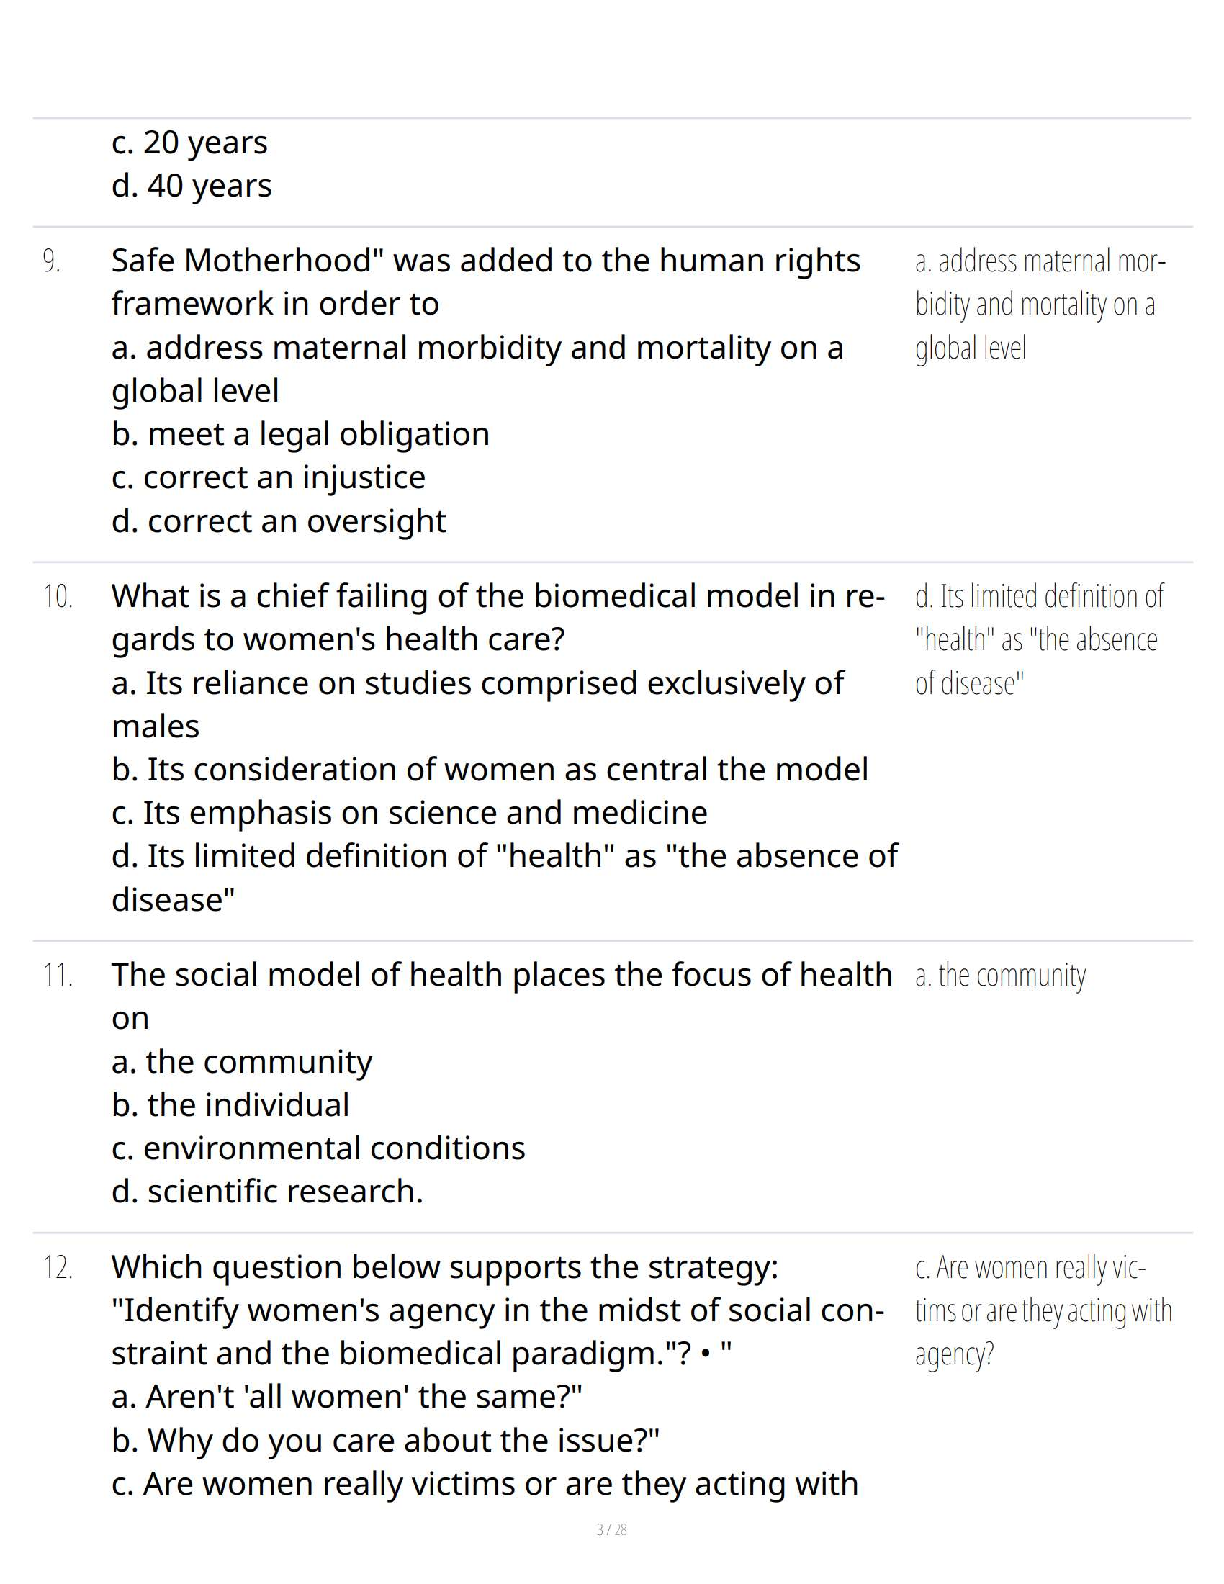The image size is (1224, 1584).
Task: Choose option "c. correct an injustice"
Action: (x=268, y=478)
